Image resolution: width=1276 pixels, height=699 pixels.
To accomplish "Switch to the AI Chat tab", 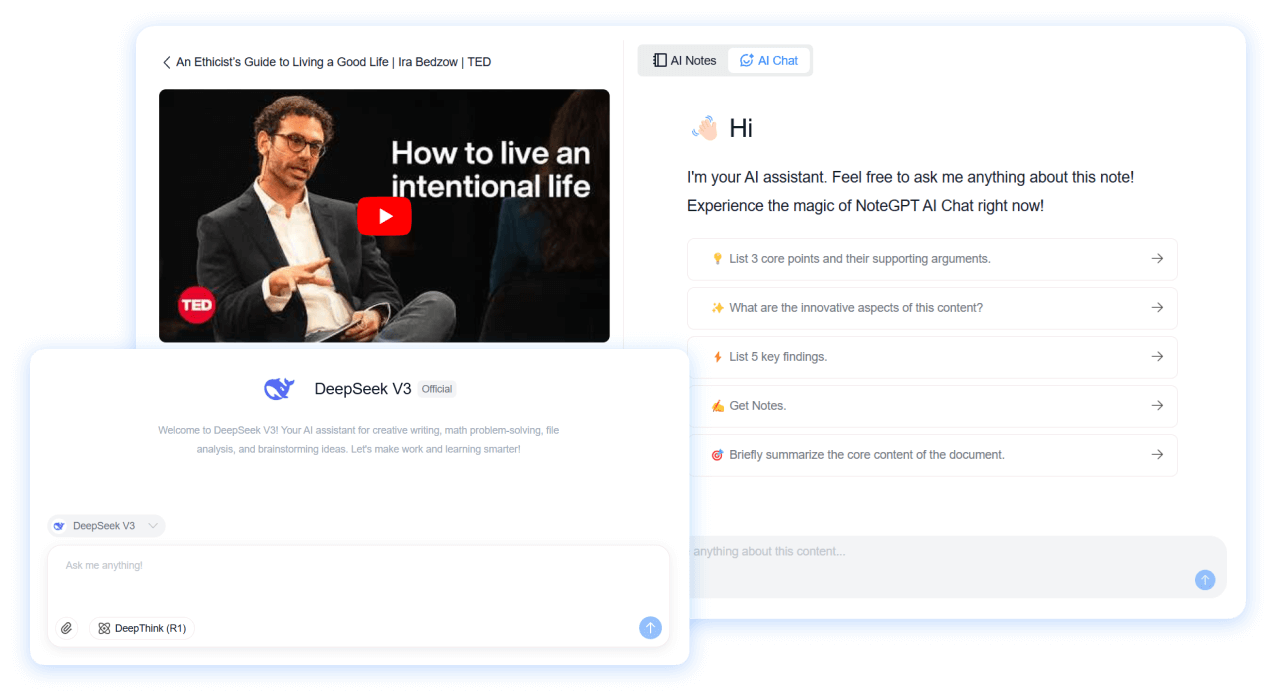I will point(768,60).
